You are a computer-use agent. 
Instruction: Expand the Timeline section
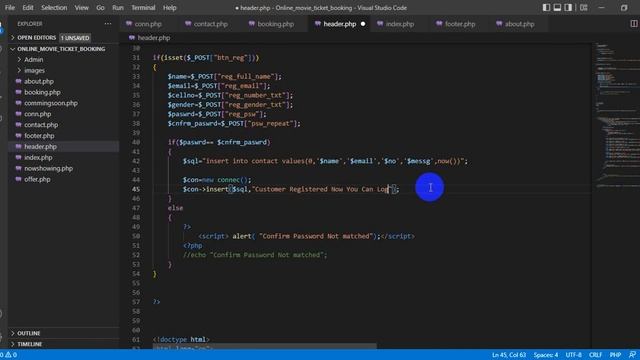coord(29,344)
